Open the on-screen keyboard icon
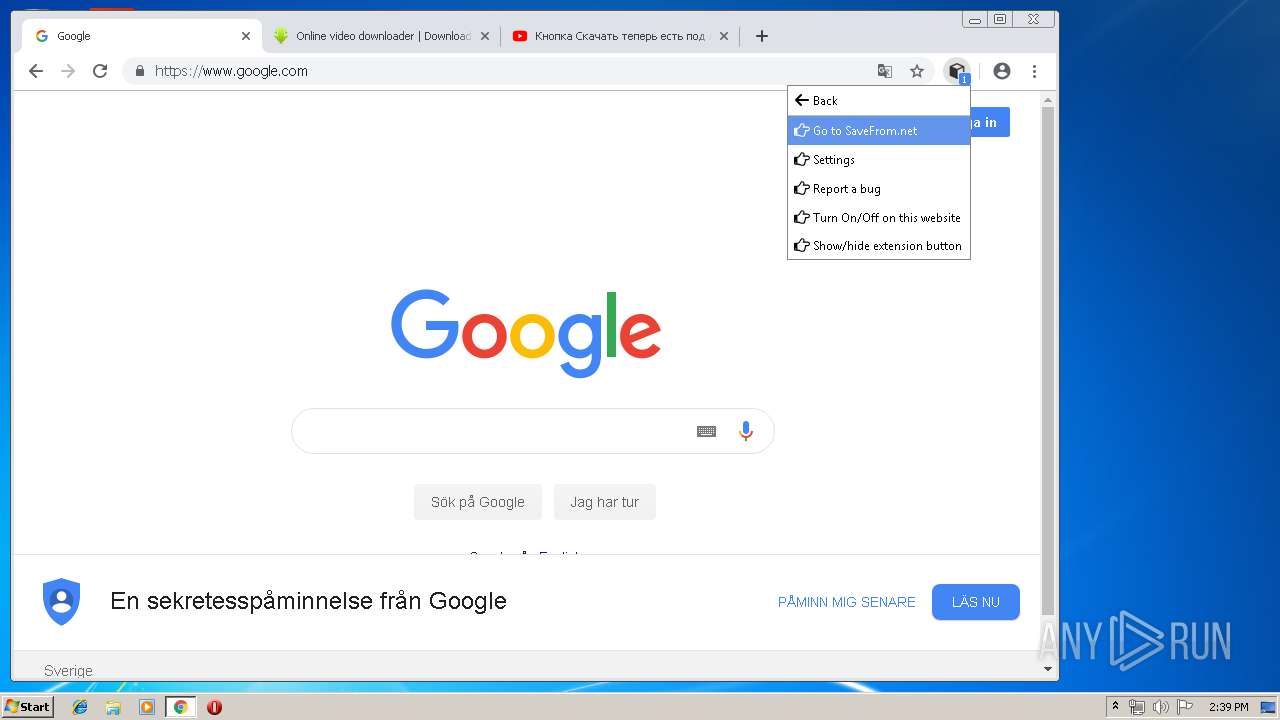 coord(707,431)
